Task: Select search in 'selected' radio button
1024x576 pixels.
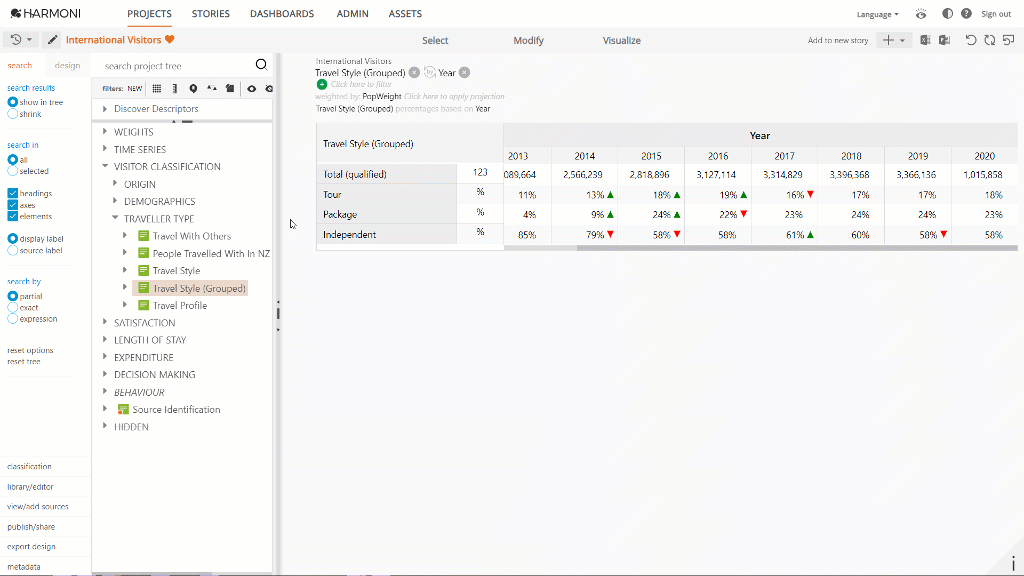Action: [x=12, y=171]
